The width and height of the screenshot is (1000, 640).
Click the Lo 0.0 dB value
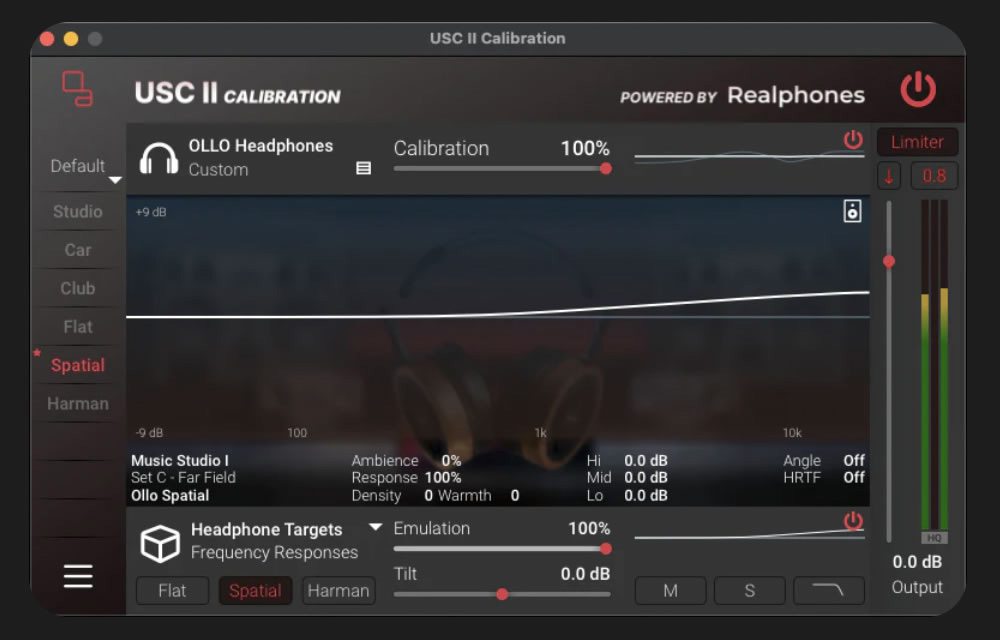(x=645, y=495)
